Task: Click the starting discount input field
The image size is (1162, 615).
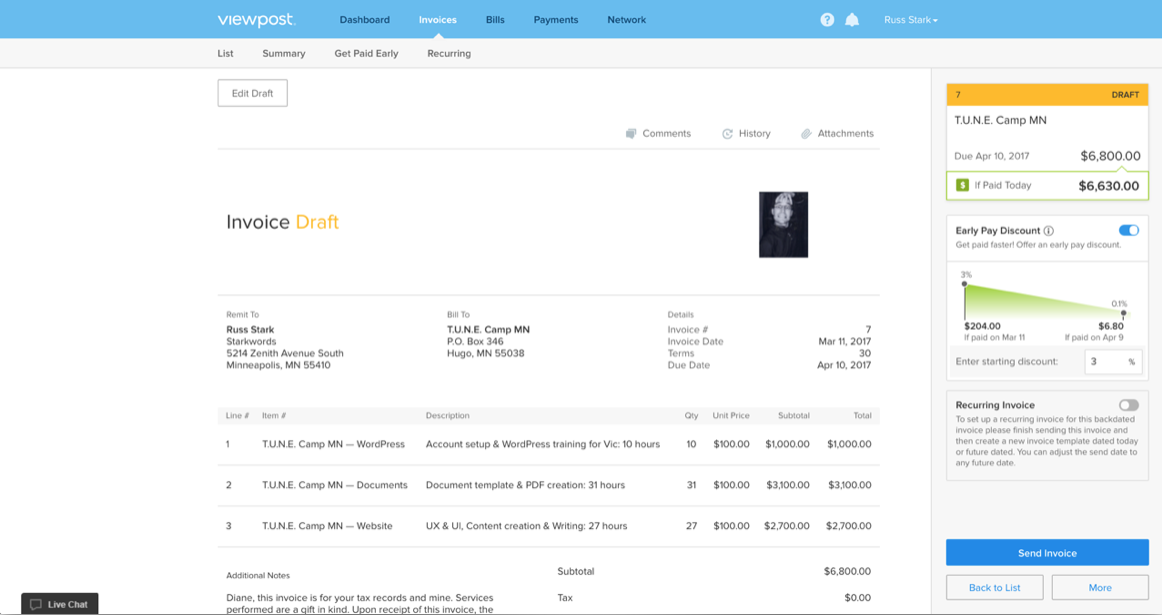Action: pyautogui.click(x=1104, y=362)
